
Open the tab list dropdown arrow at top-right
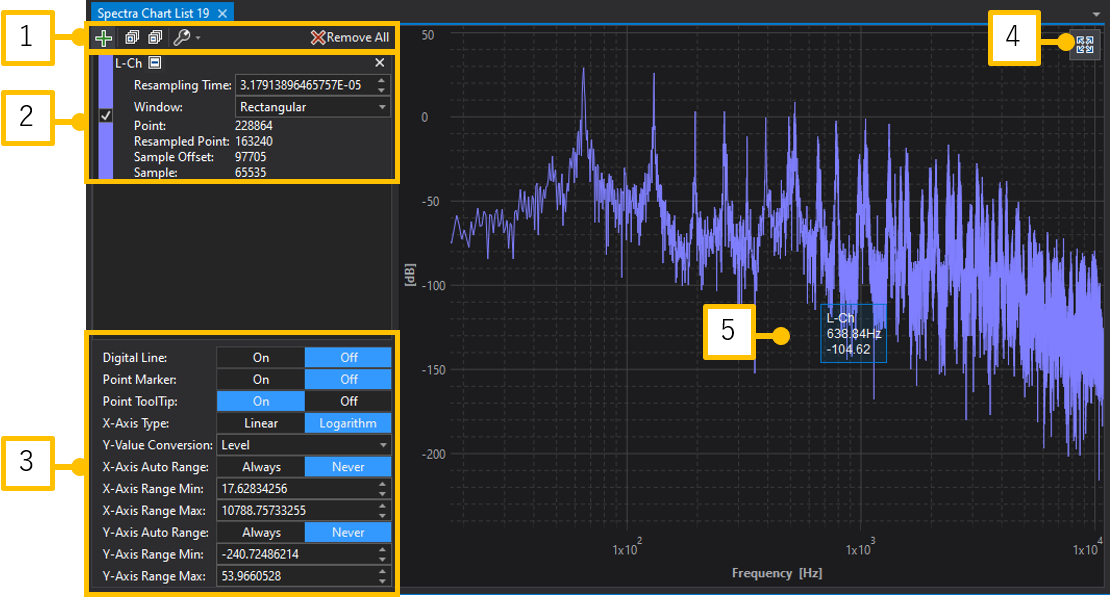(1097, 13)
